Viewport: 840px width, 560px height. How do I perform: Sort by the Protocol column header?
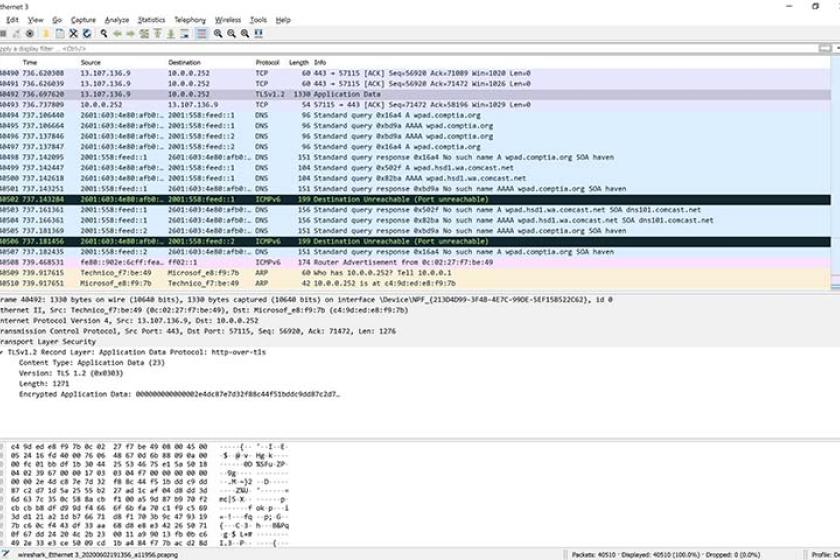[267, 62]
